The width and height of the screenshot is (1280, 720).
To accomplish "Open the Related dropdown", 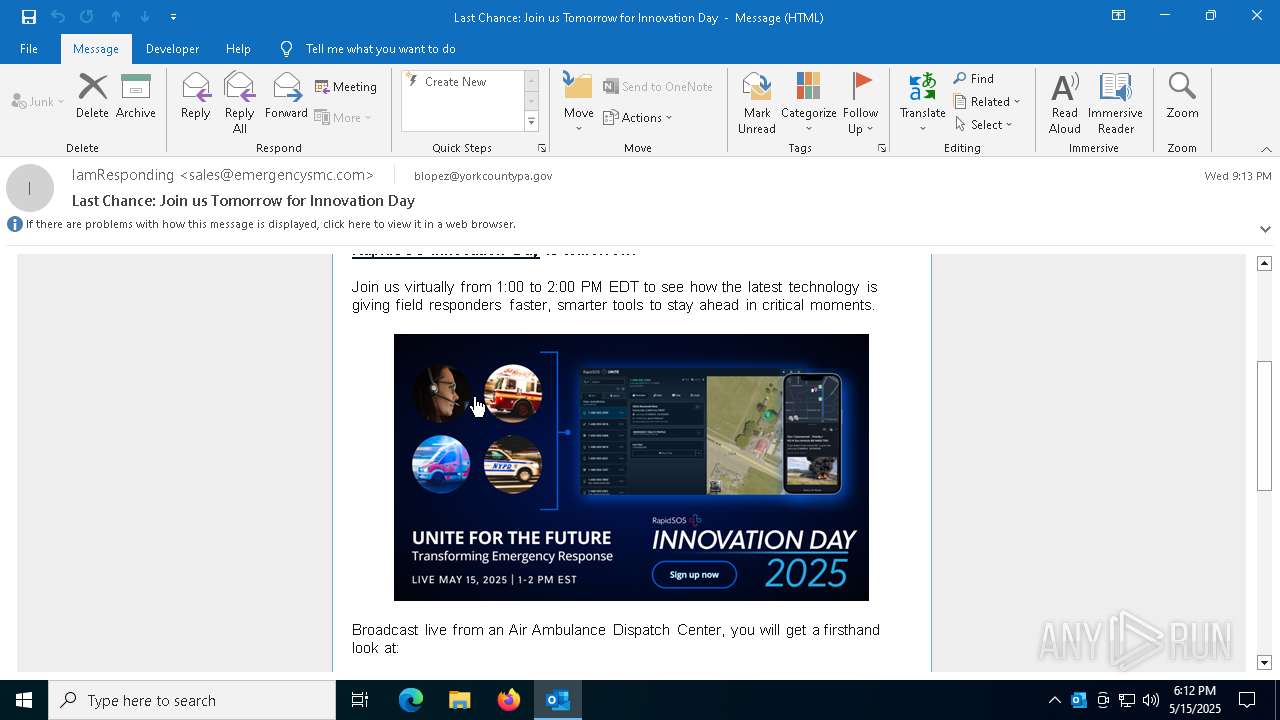I will pos(987,102).
